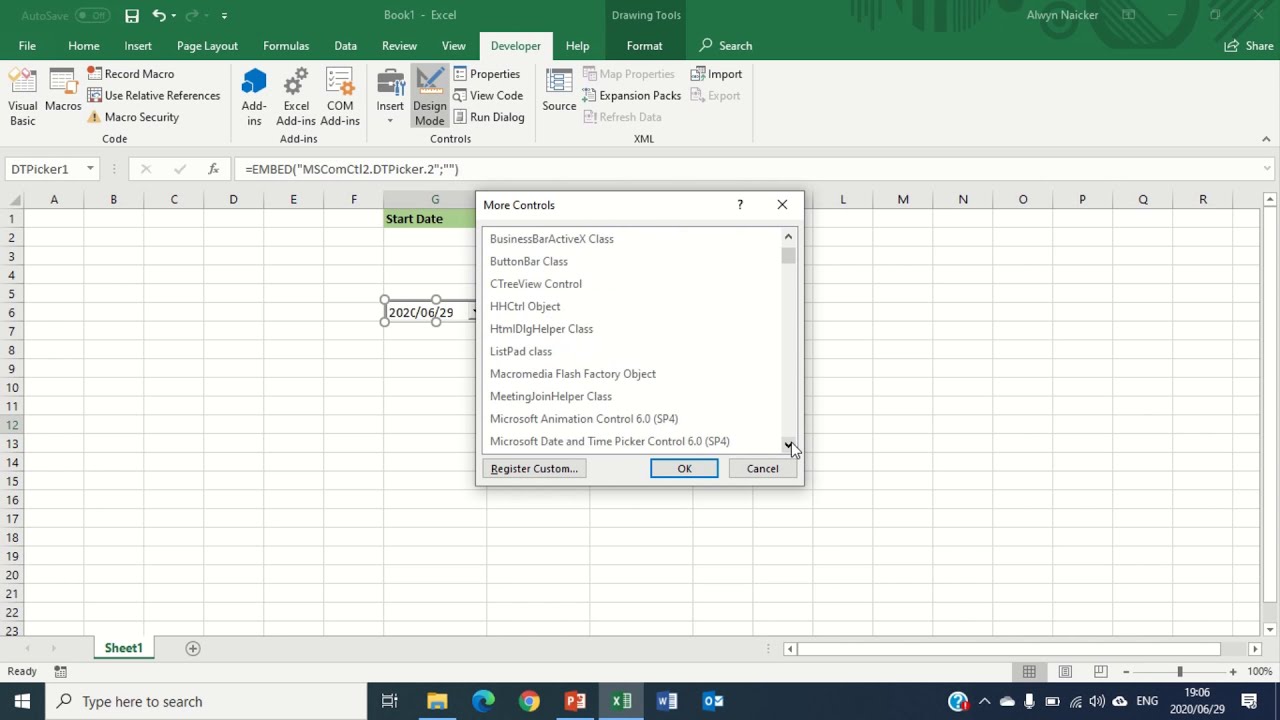Open Macro Security settings
1280x720 pixels.
tap(93, 117)
